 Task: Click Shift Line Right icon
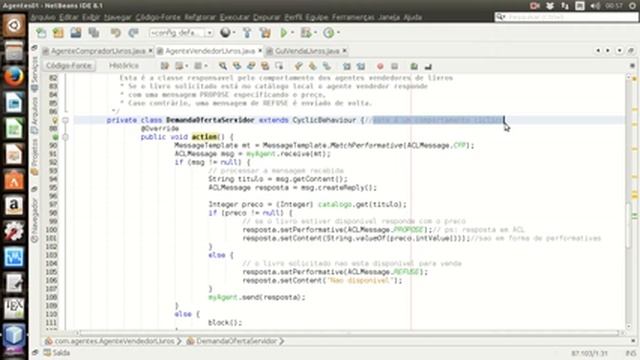(x=360, y=66)
